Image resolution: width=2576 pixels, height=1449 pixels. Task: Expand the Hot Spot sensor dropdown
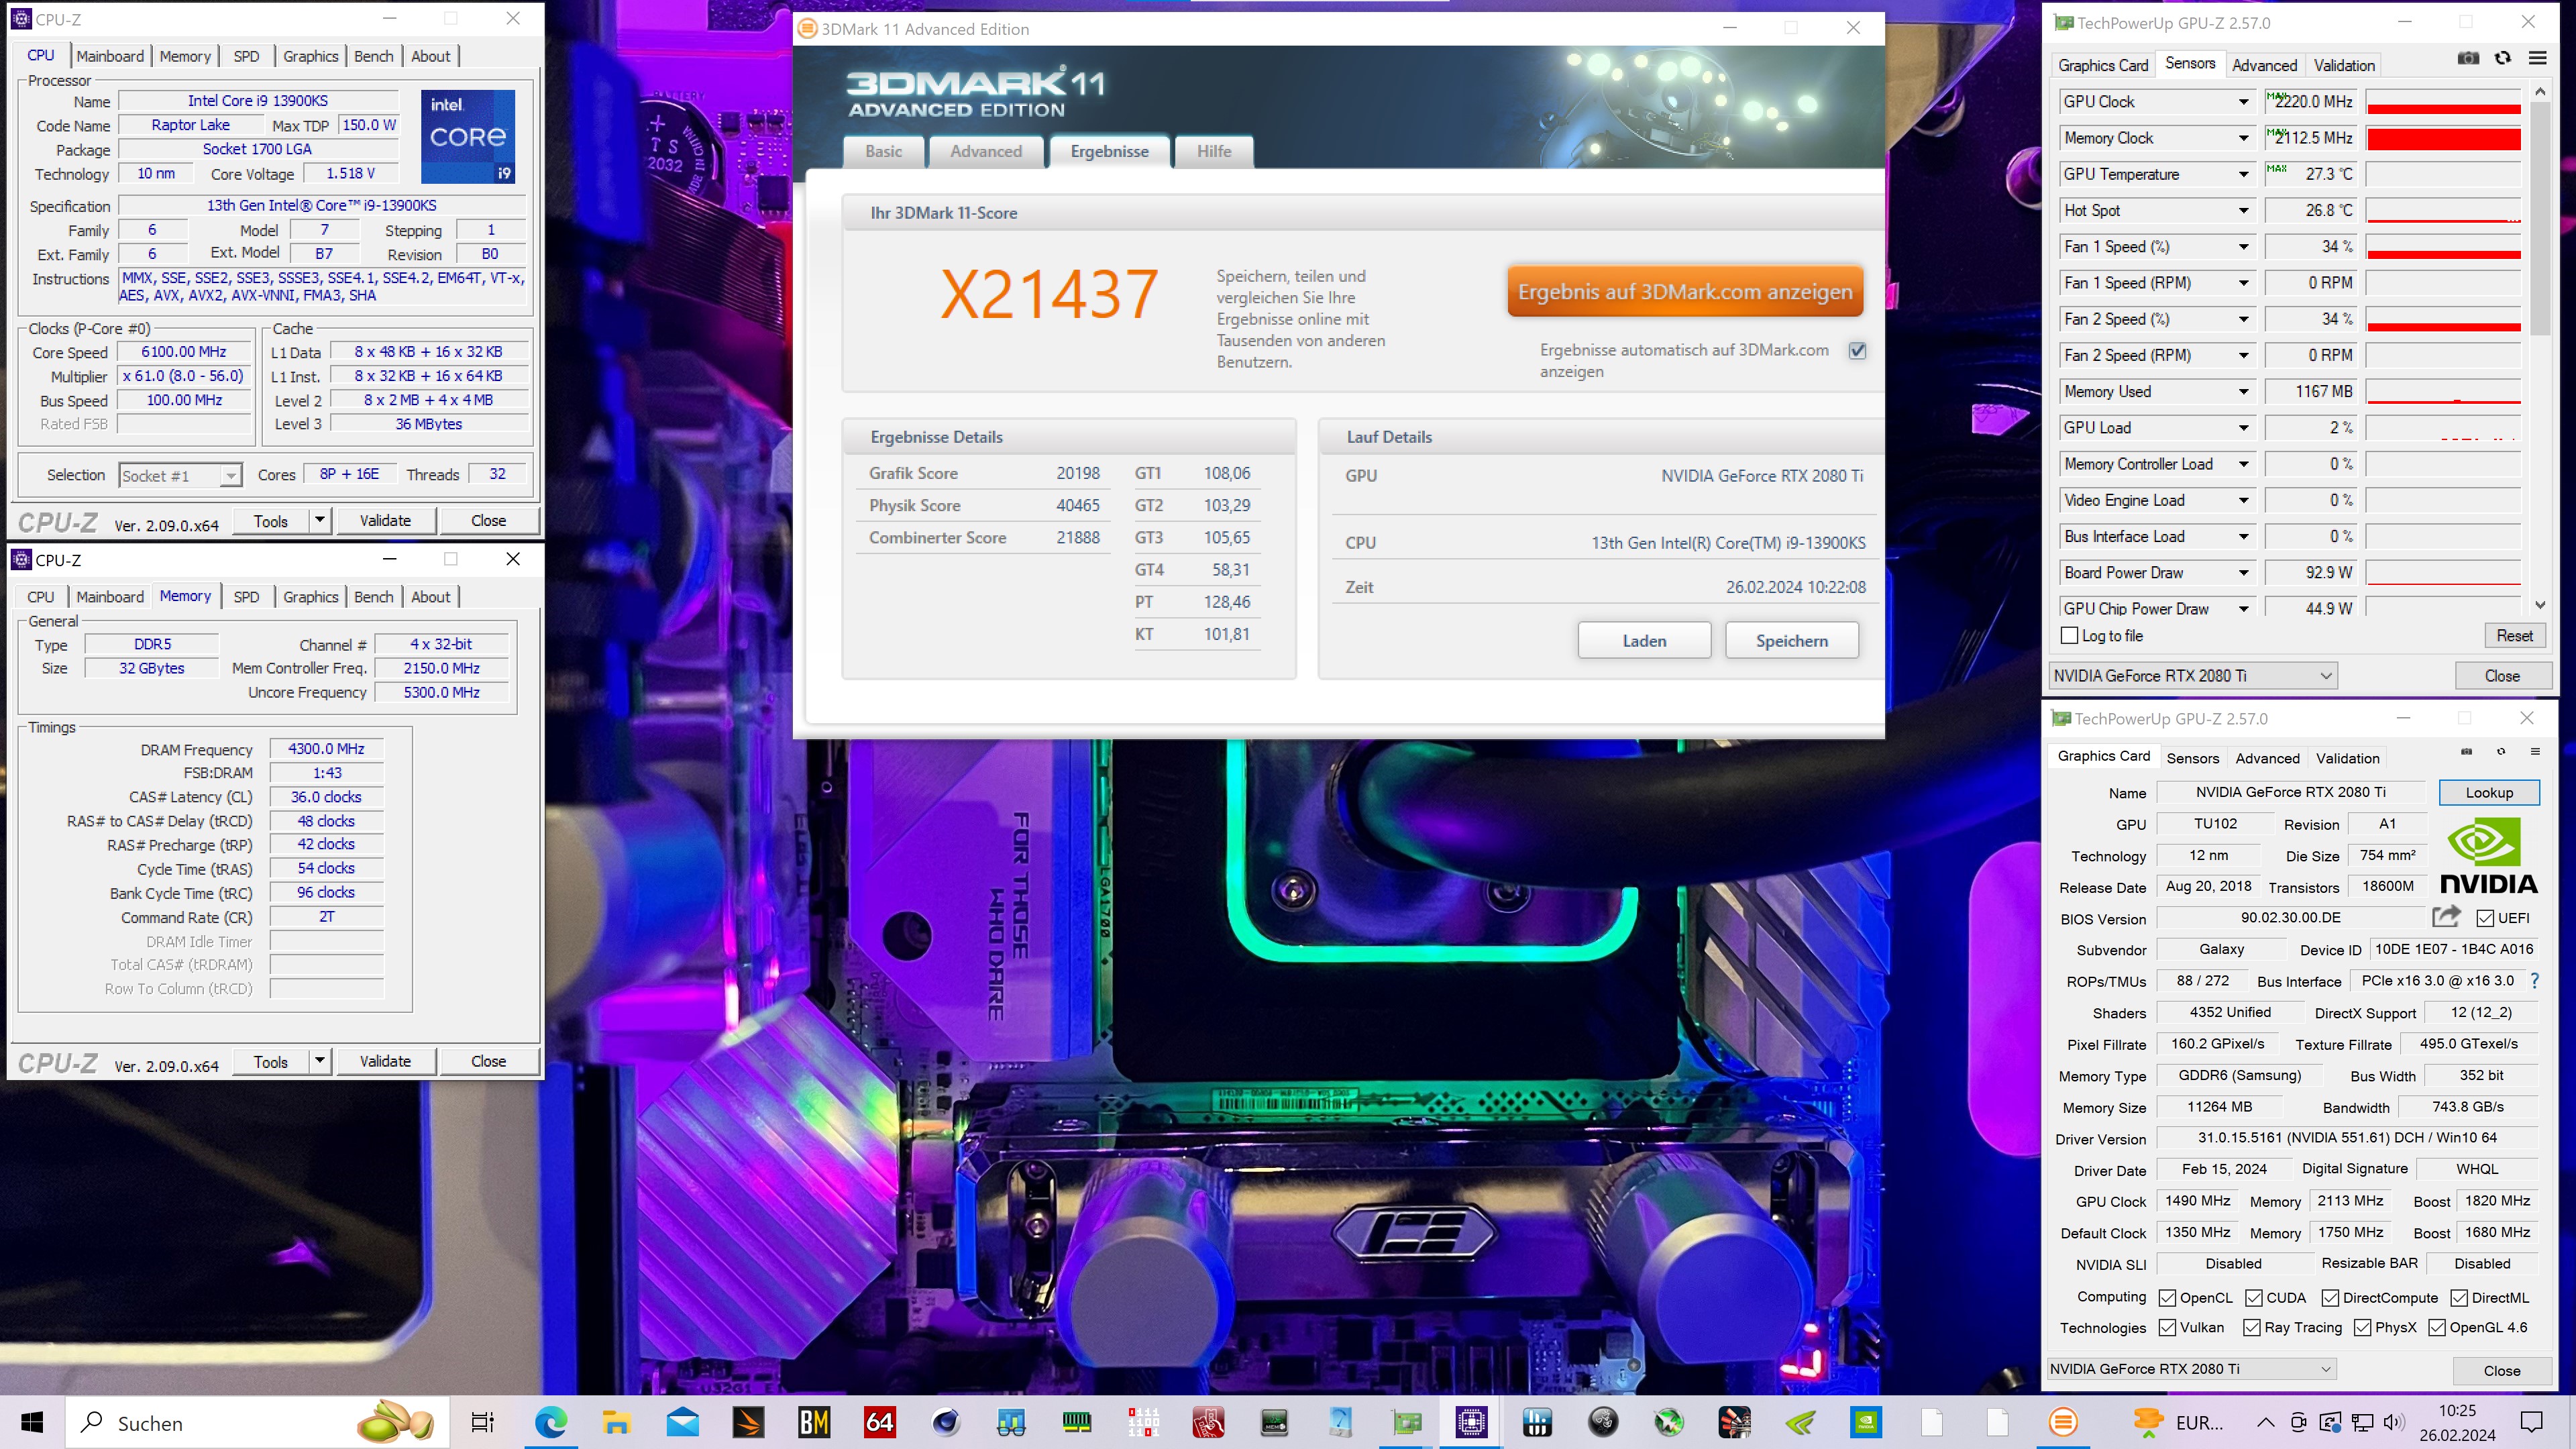tap(2243, 211)
